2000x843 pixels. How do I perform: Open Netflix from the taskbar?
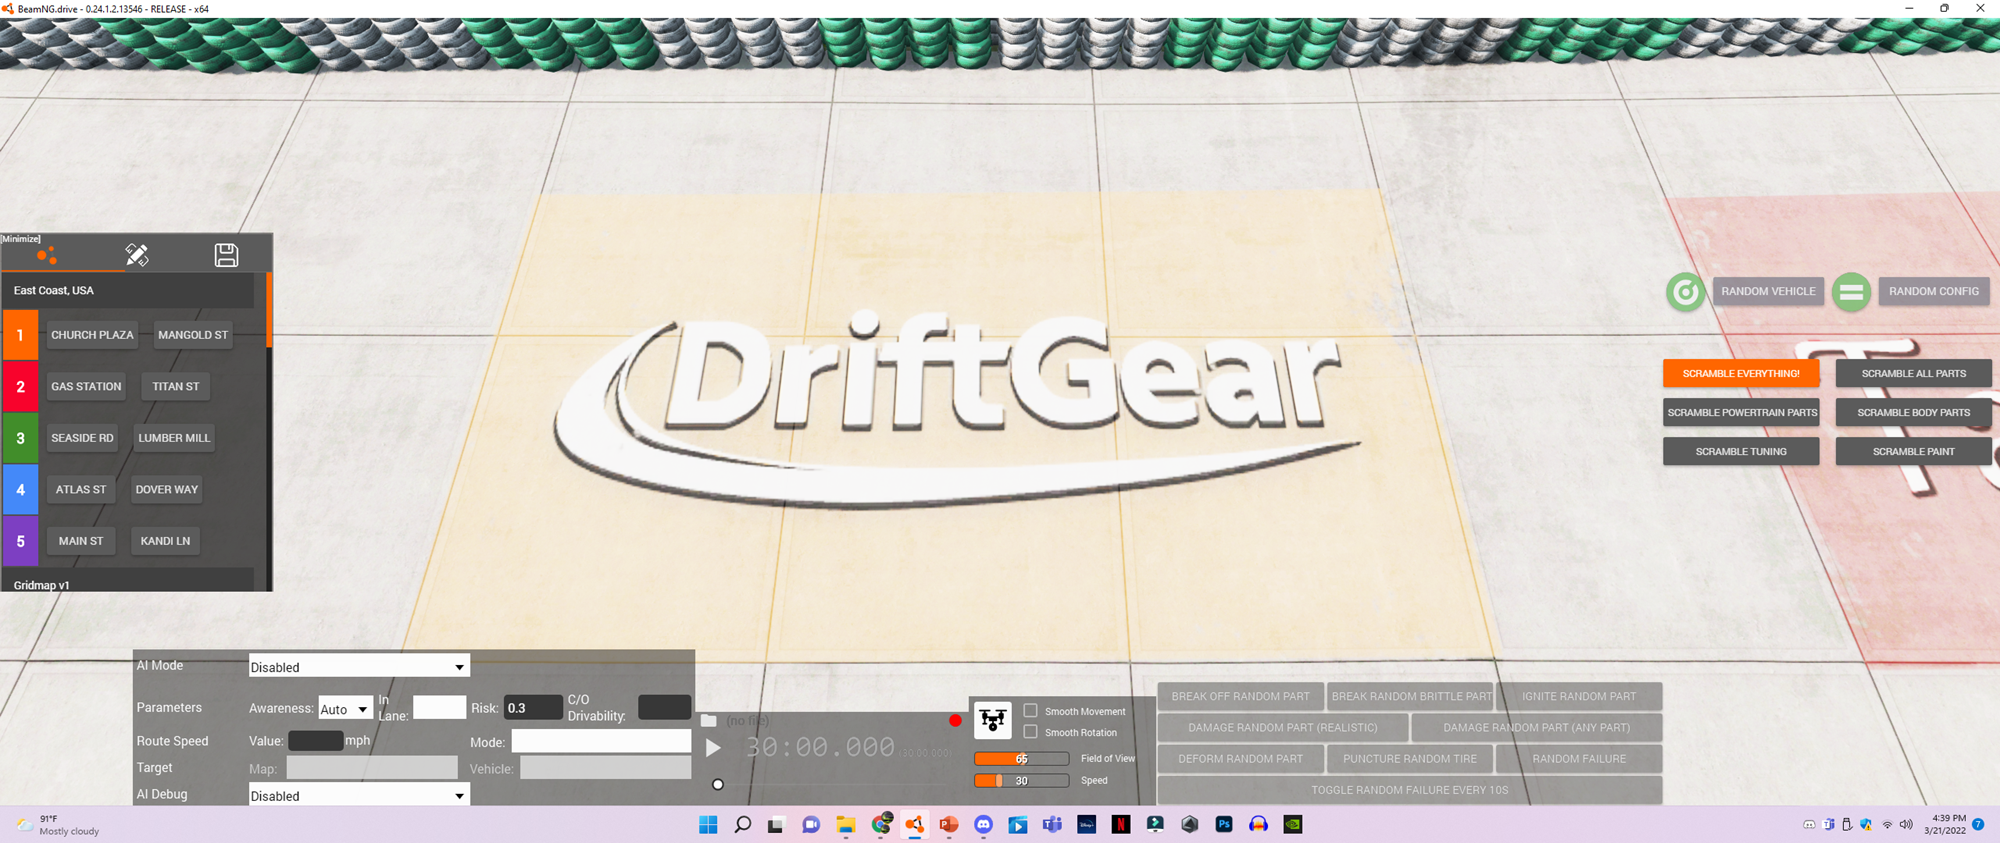tap(1121, 824)
